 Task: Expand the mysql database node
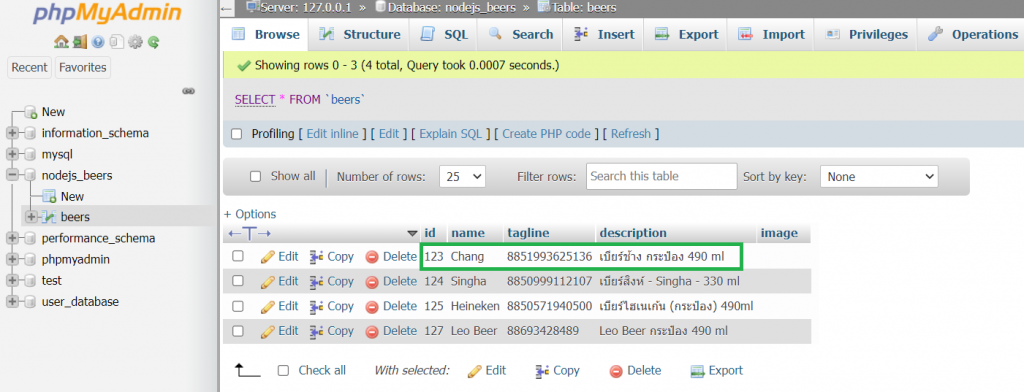(x=12, y=154)
